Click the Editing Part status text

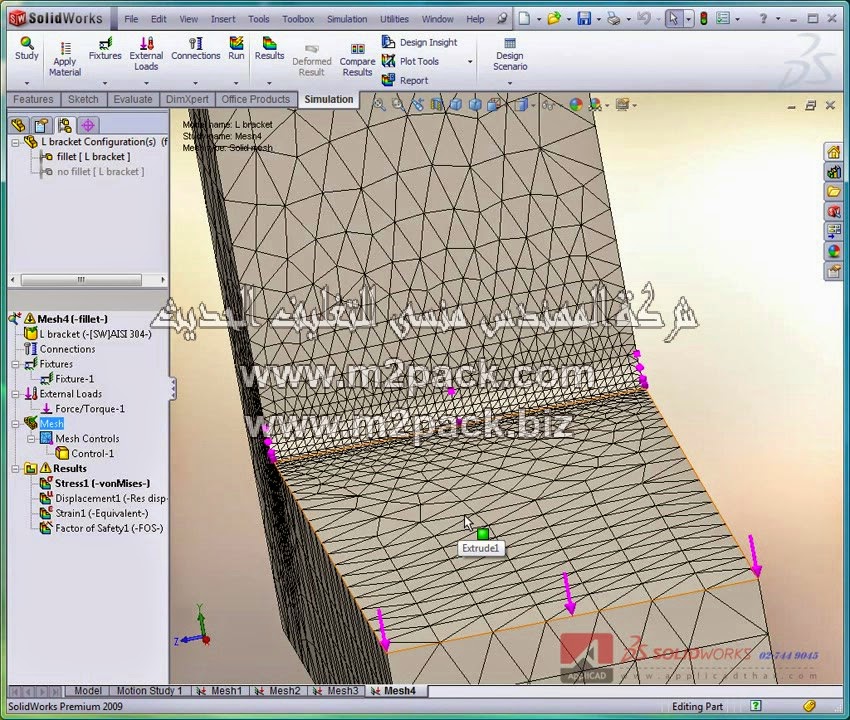tap(697, 706)
